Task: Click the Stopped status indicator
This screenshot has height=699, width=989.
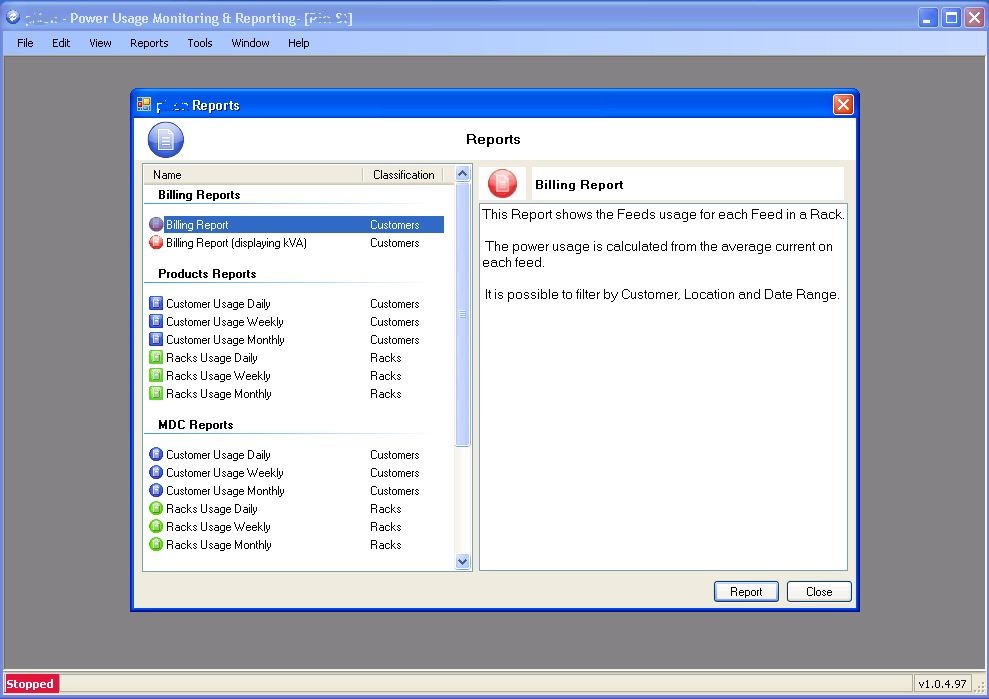Action: [31, 683]
